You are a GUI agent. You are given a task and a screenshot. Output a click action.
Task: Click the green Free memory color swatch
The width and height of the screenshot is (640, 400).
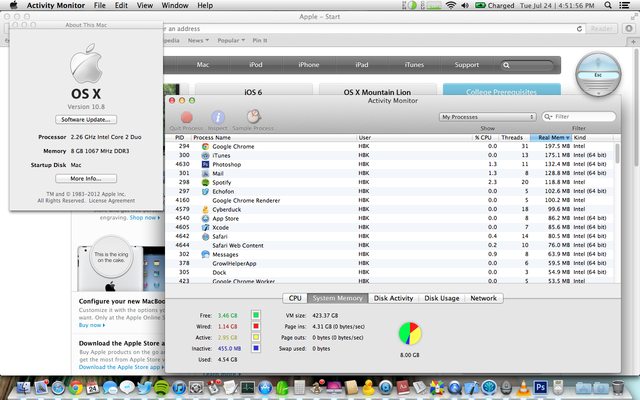click(x=256, y=315)
